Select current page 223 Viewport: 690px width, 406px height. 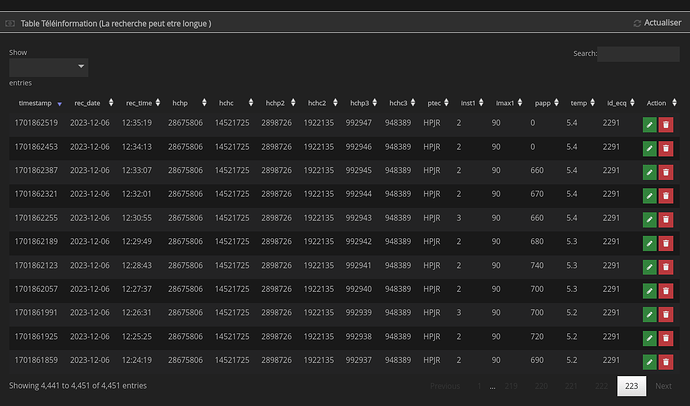(x=631, y=386)
